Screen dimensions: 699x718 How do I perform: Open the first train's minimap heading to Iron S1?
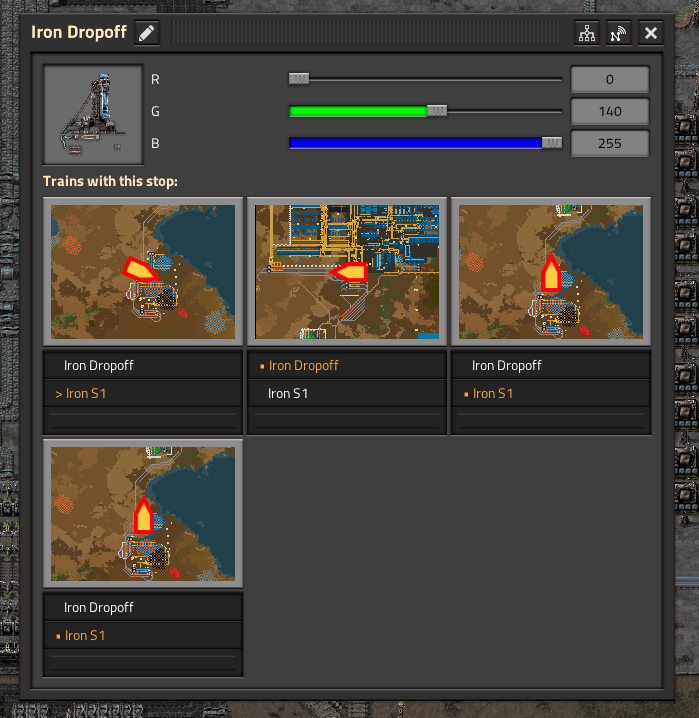pyautogui.click(x=143, y=272)
